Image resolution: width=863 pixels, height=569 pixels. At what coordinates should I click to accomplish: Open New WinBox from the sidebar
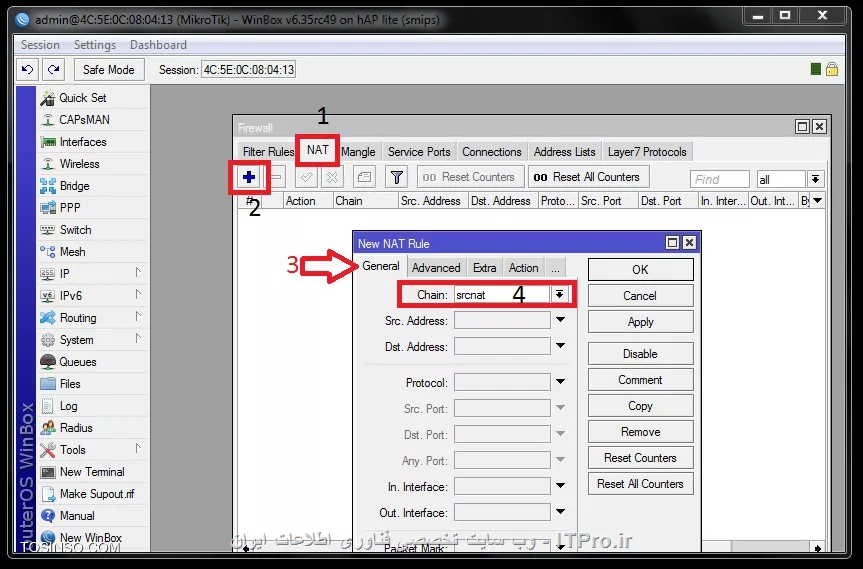[x=91, y=538]
